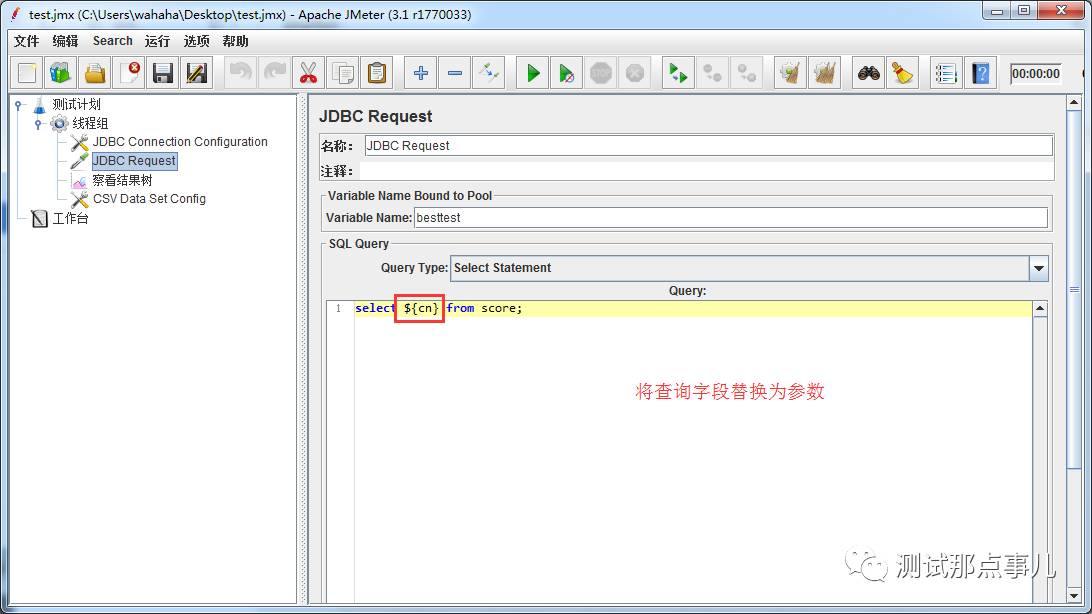Click the 名称 name input field
The height and width of the screenshot is (614, 1092).
pyautogui.click(x=708, y=145)
